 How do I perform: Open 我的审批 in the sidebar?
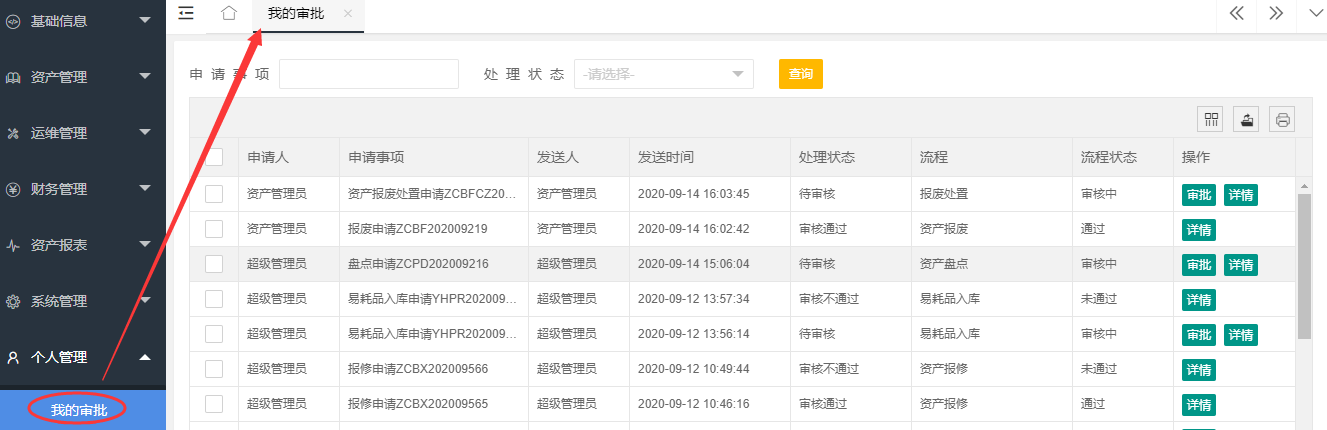coord(82,409)
